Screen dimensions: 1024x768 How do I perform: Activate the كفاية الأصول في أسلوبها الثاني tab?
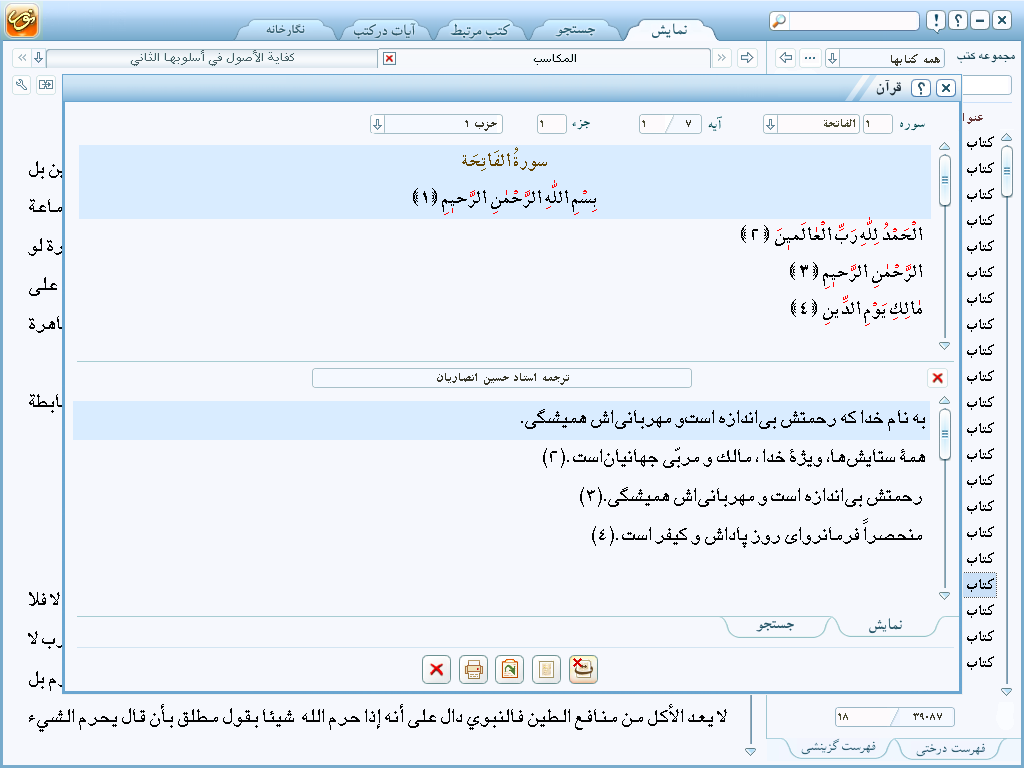[x=212, y=57]
